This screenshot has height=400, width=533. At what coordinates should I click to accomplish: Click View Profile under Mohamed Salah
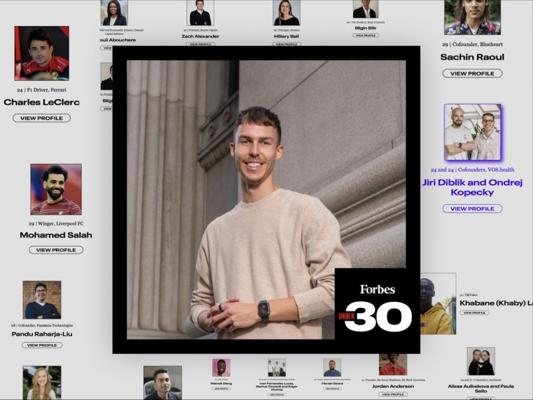tap(56, 250)
